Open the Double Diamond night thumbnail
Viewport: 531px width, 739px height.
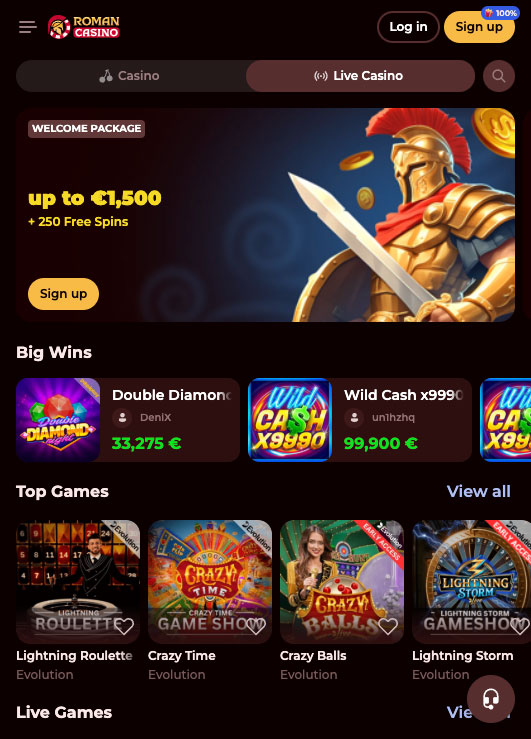tap(58, 420)
